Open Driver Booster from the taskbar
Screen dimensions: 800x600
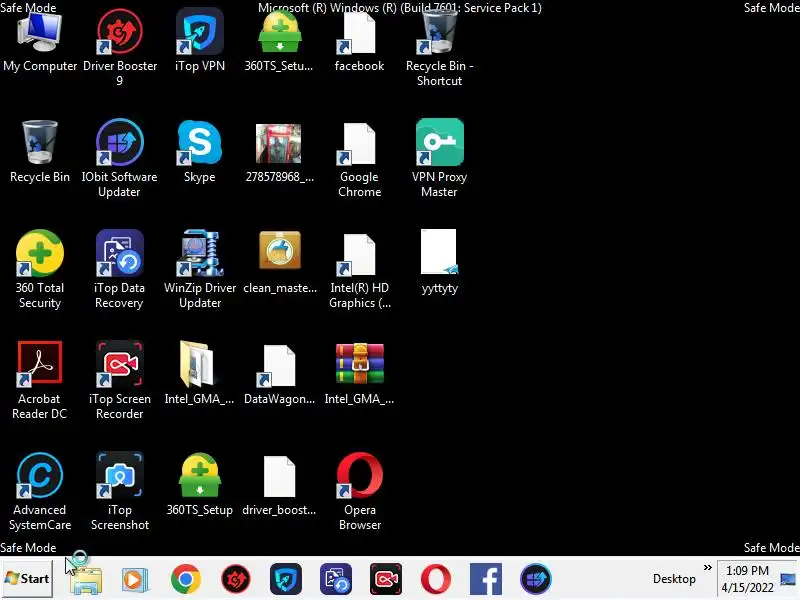click(x=235, y=579)
